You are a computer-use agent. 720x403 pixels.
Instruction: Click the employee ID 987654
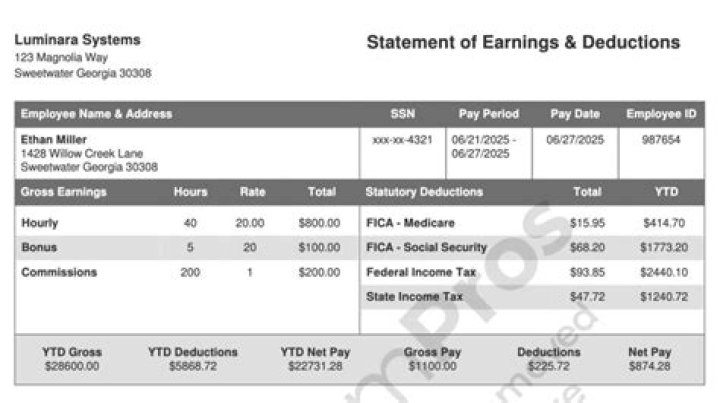pyautogui.click(x=660, y=139)
